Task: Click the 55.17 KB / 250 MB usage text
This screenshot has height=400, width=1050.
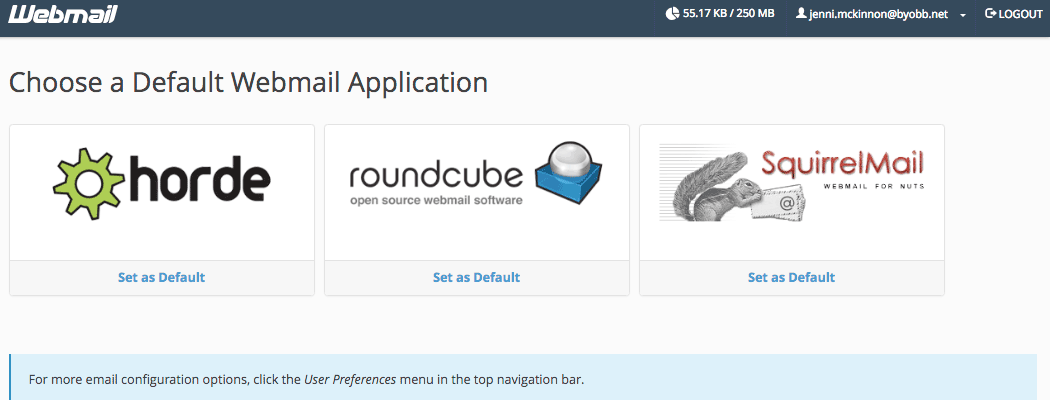Action: point(729,13)
